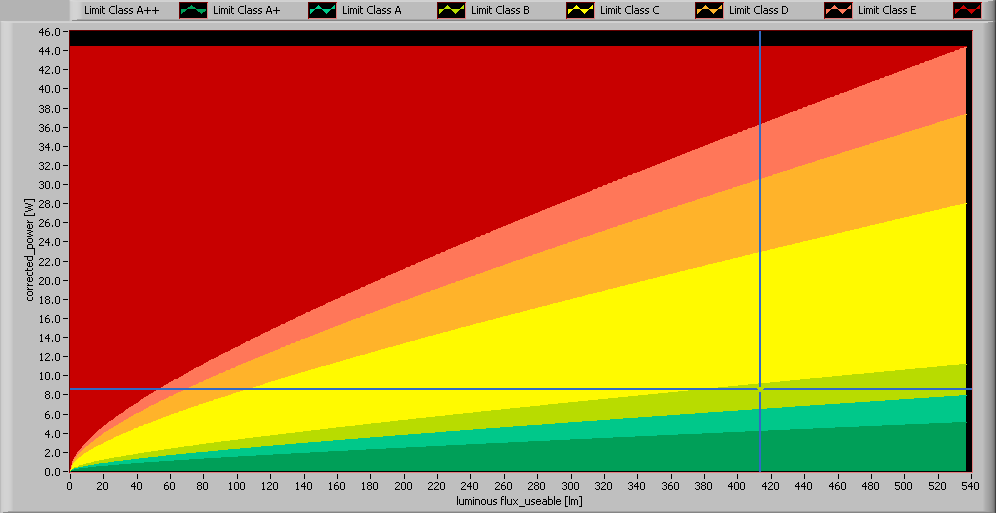Open the Limit Class A plot sample icon
The image size is (996, 513).
451,10
